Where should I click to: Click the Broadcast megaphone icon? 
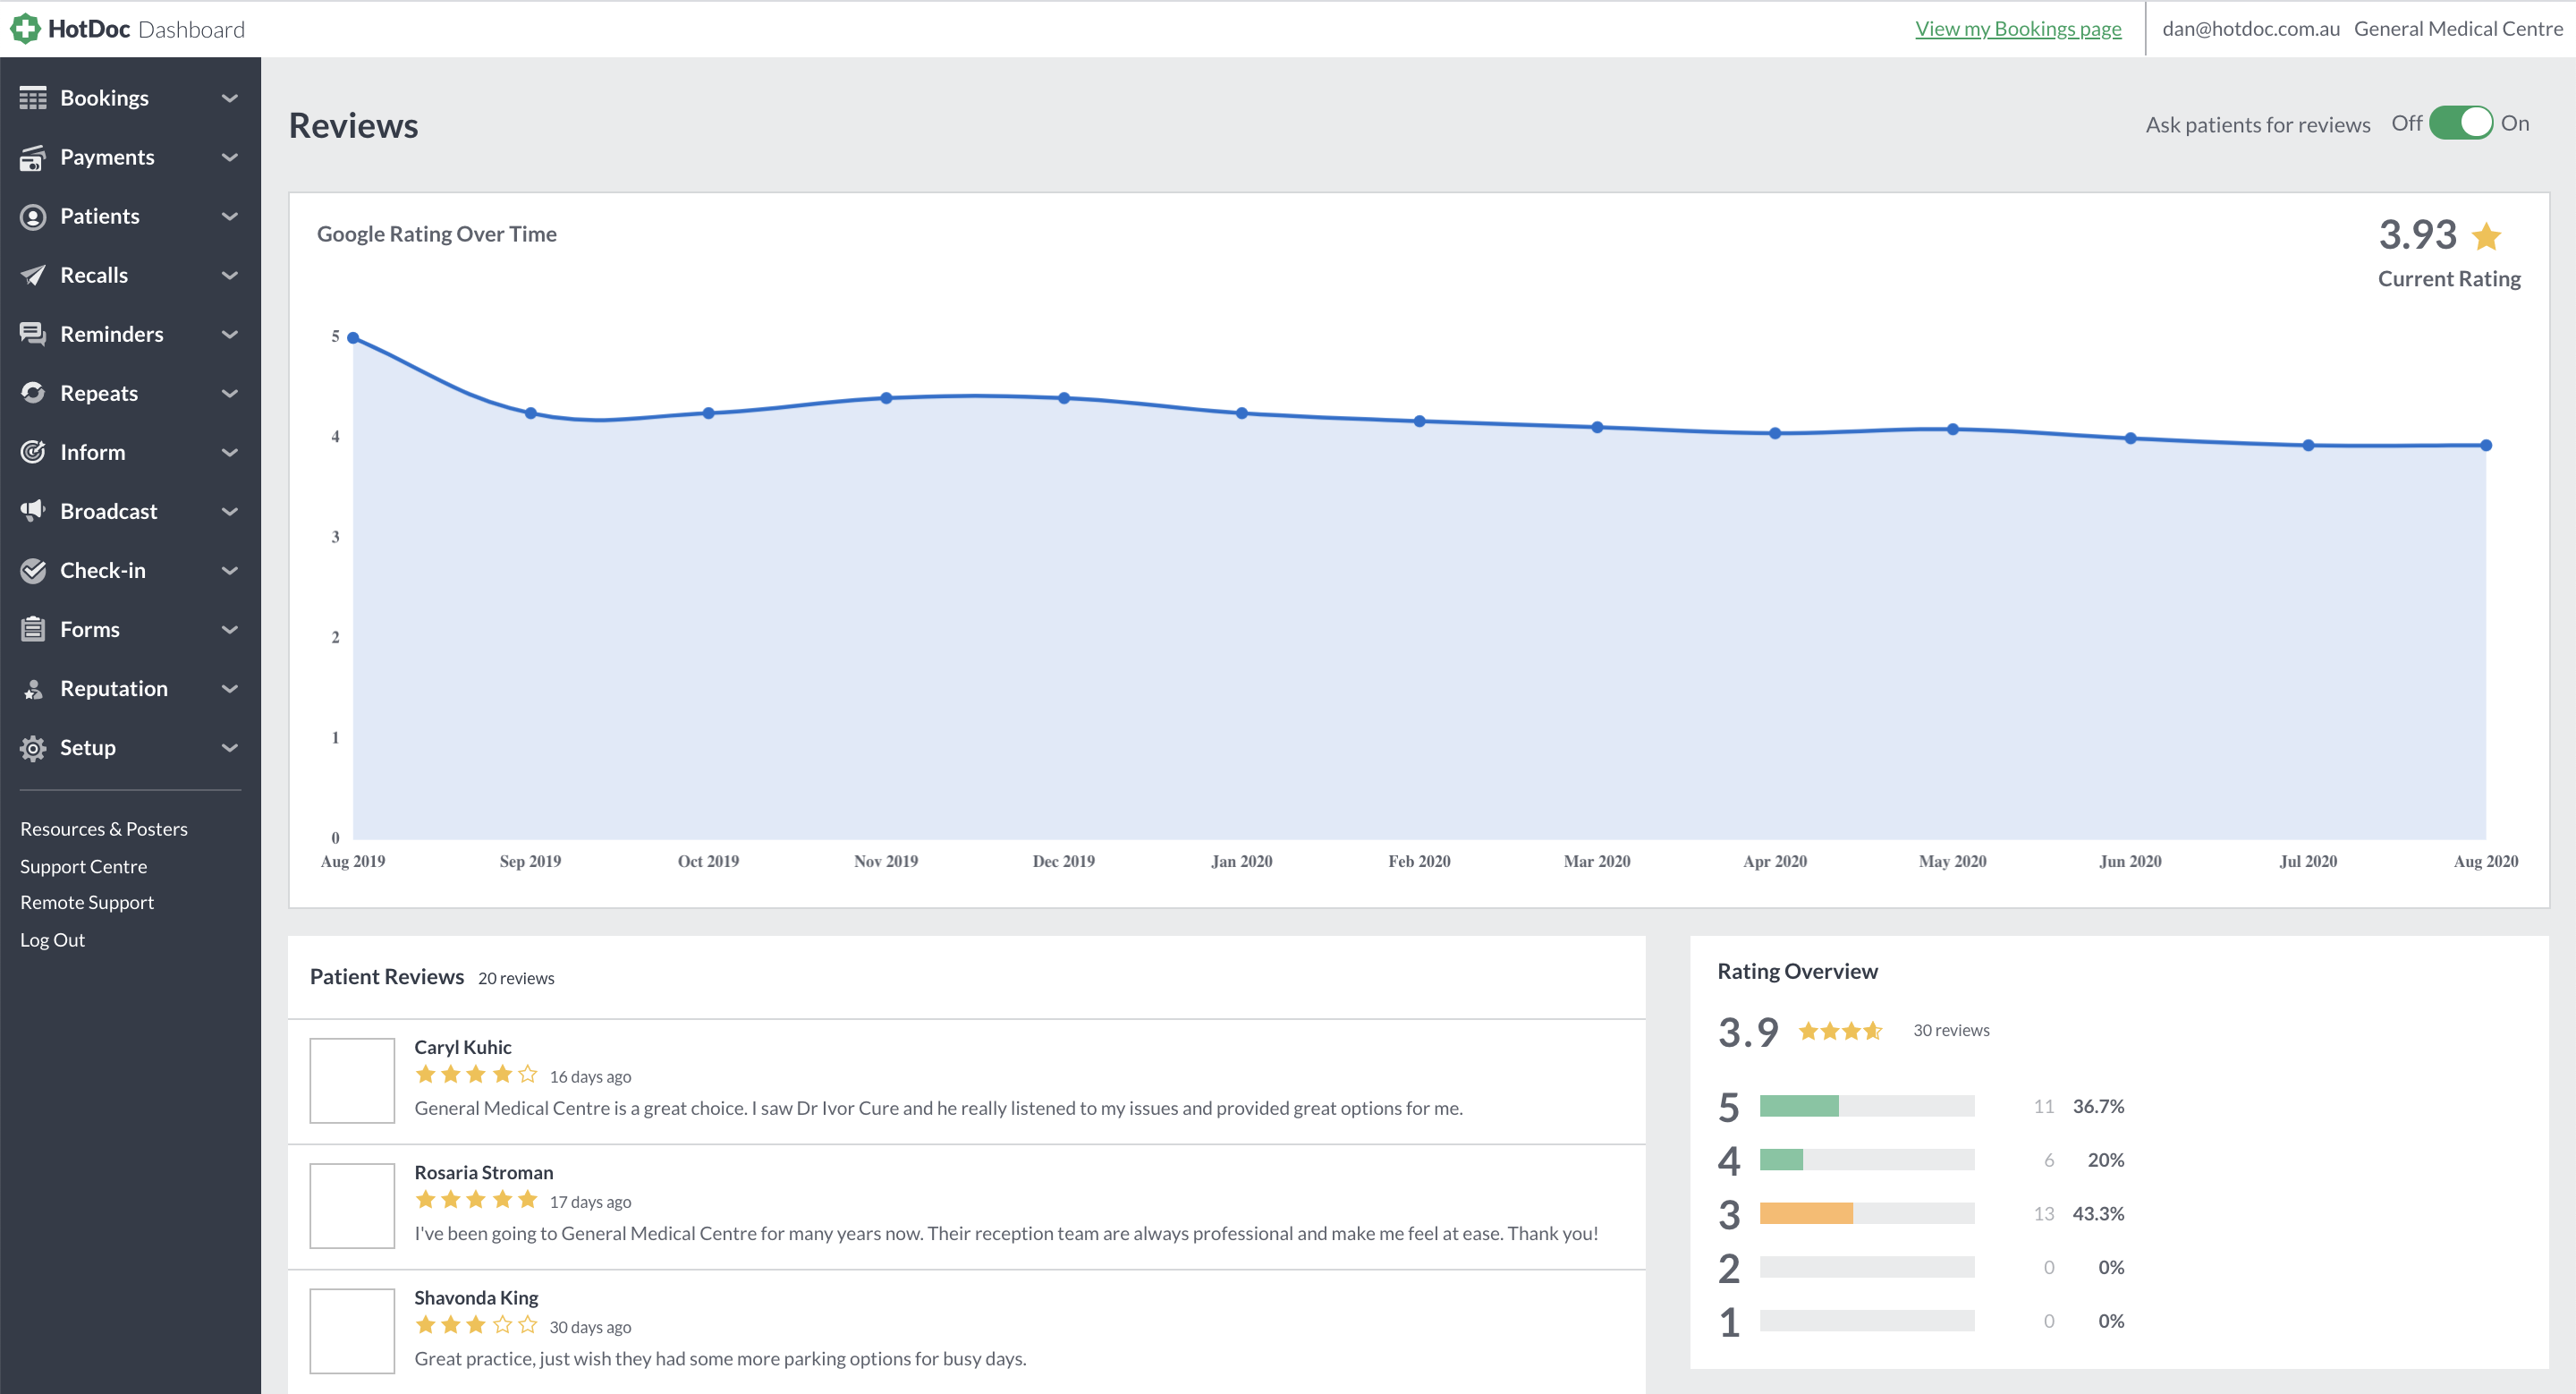[x=33, y=511]
